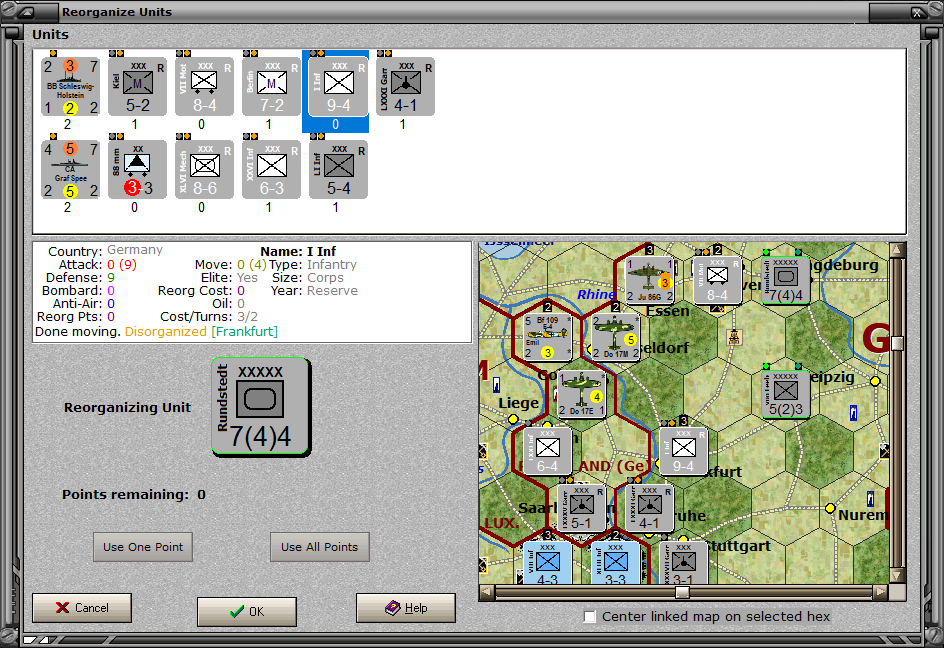Select the 88 mm anti-air unit
This screenshot has width=944, height=648.
[x=137, y=170]
